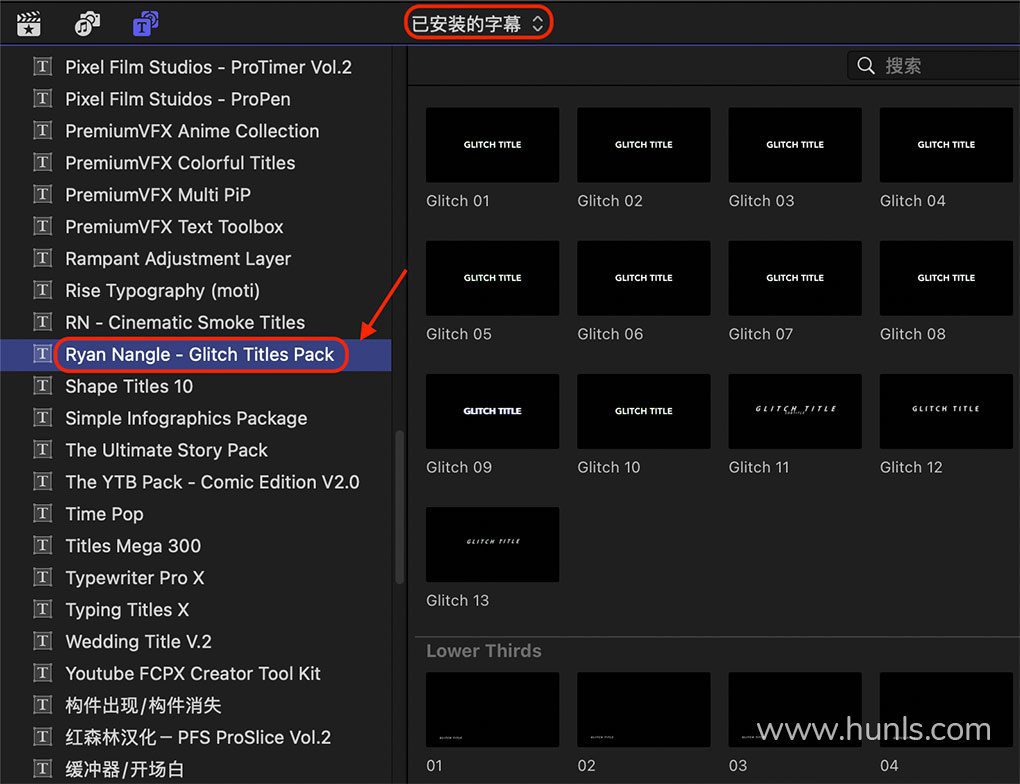Click the T icon beside Titles Mega 300
Viewport: 1020px width, 784px height.
pyautogui.click(x=42, y=545)
